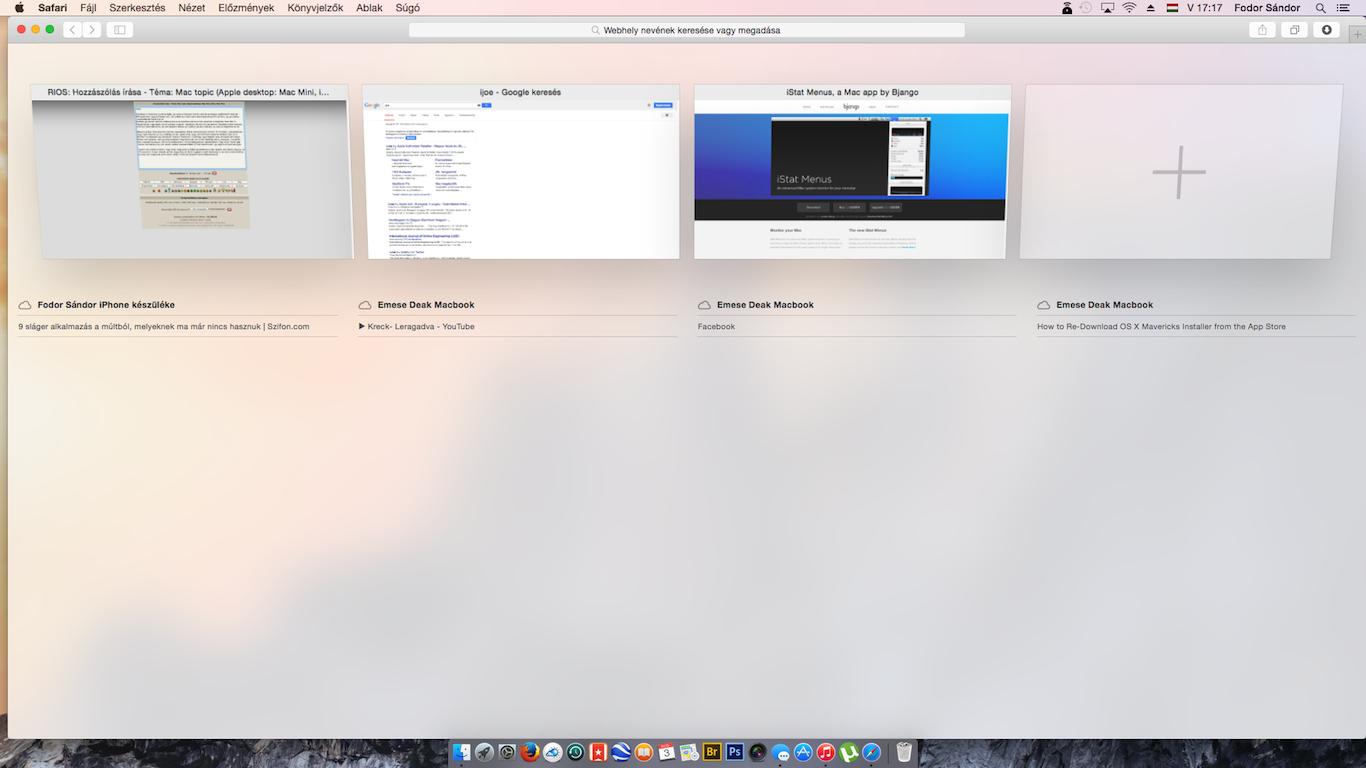Click the Share button in Safari toolbar

pyautogui.click(x=1262, y=30)
